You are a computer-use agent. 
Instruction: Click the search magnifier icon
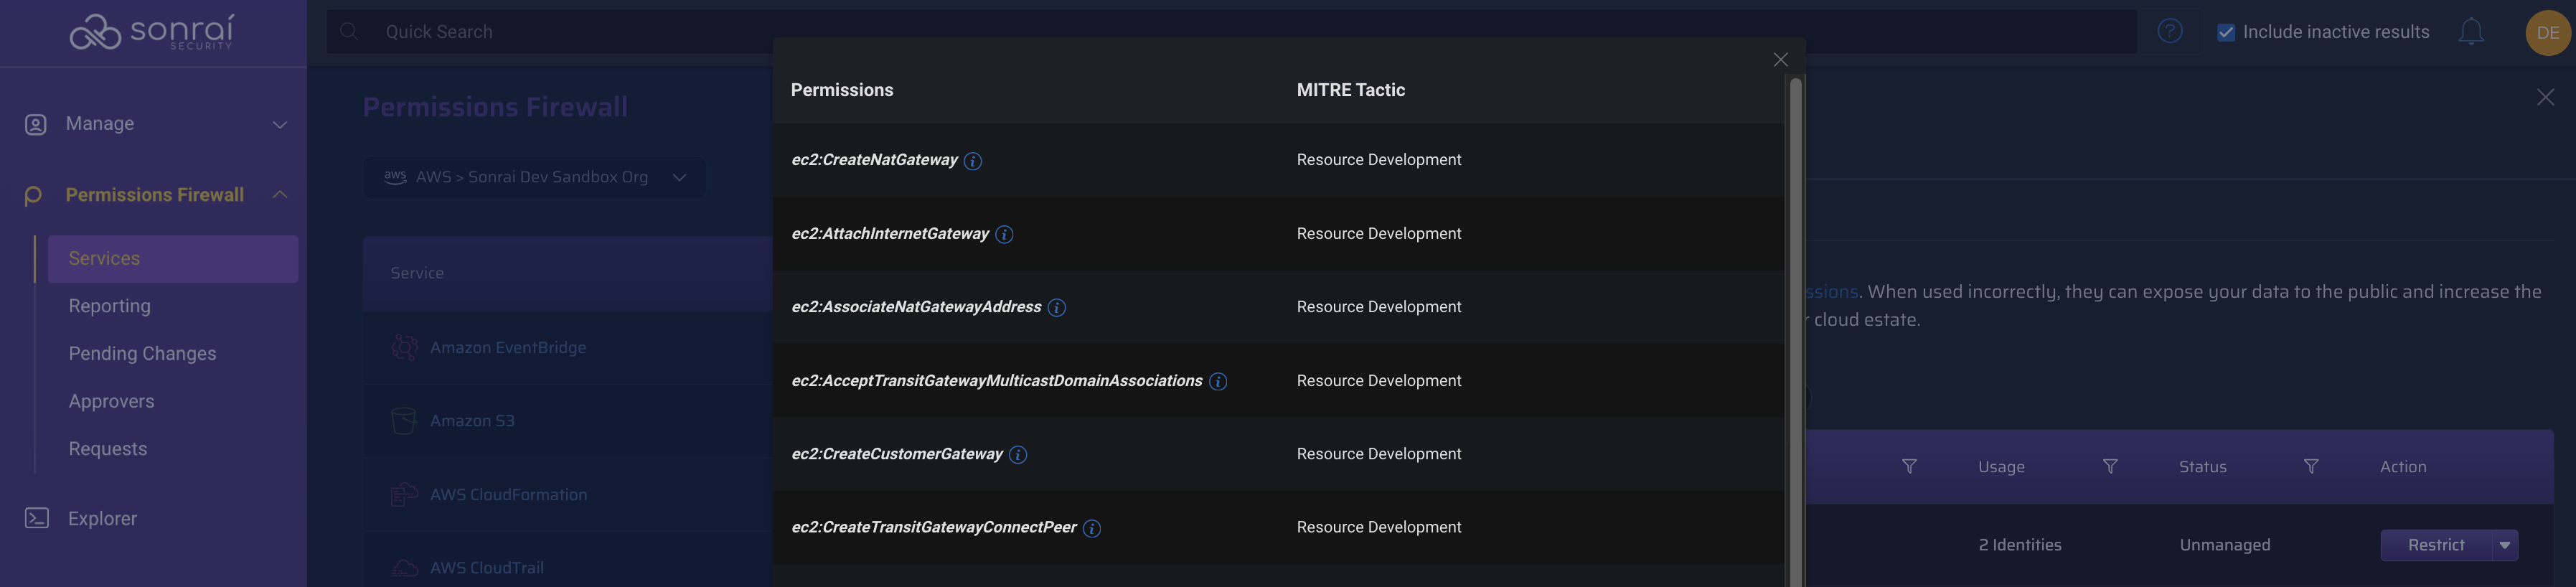[x=349, y=32]
